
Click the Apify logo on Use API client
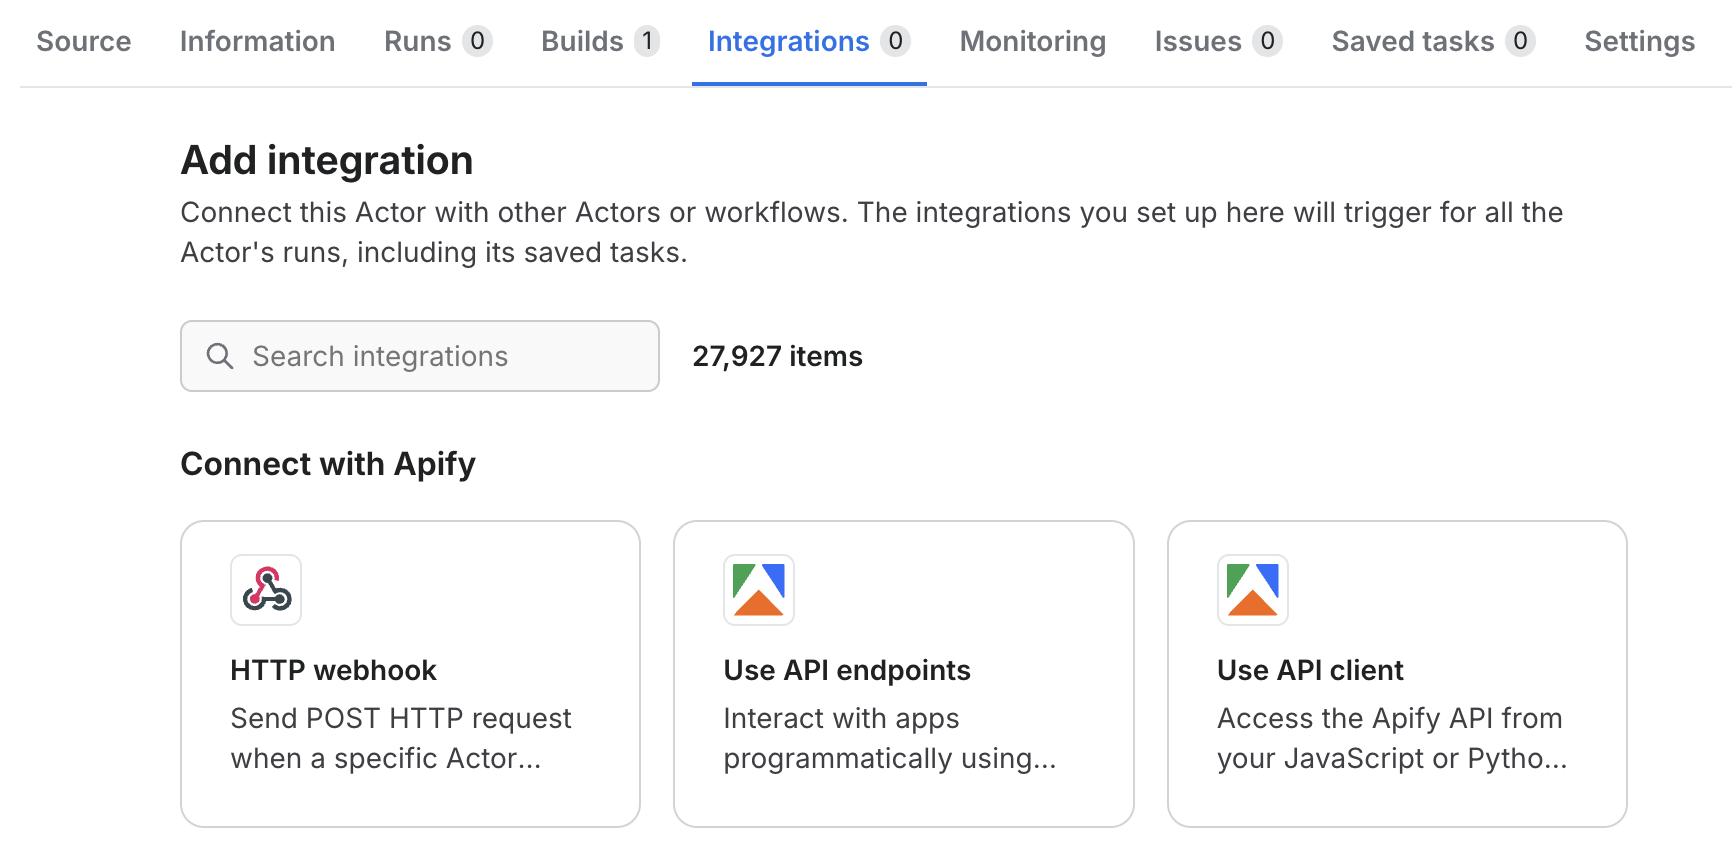(1253, 590)
